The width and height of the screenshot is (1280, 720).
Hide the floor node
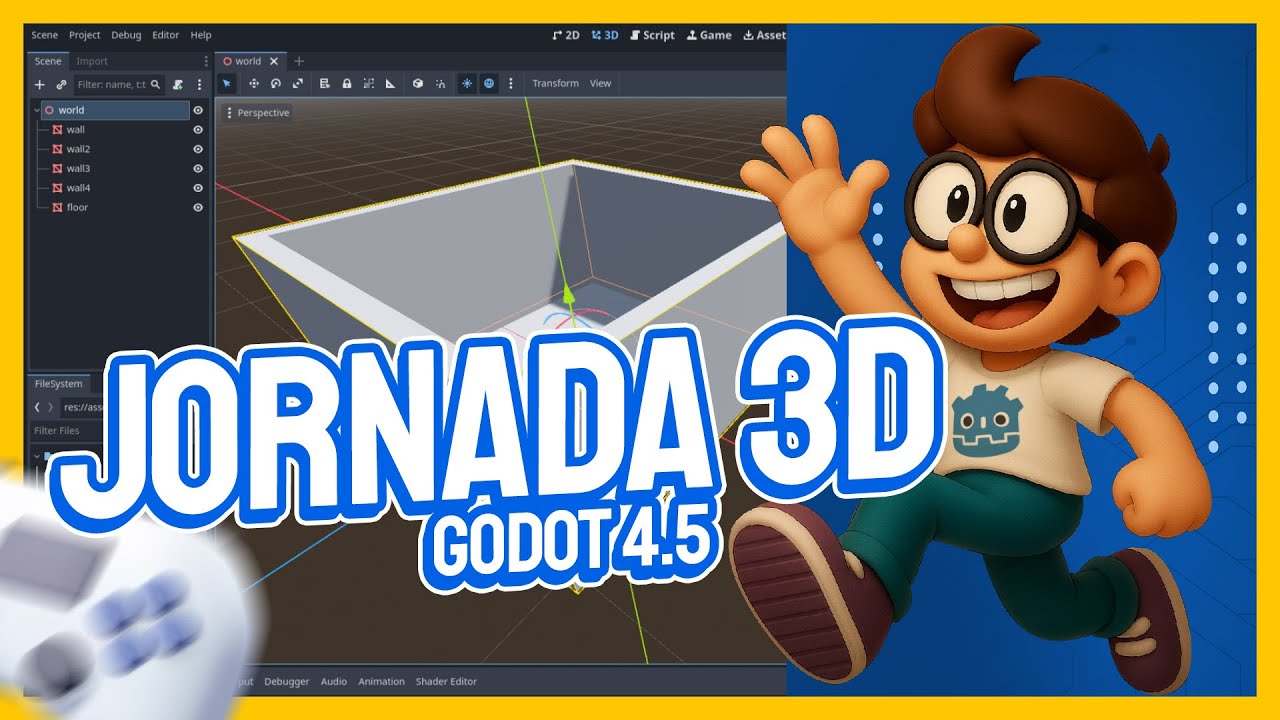coord(198,207)
